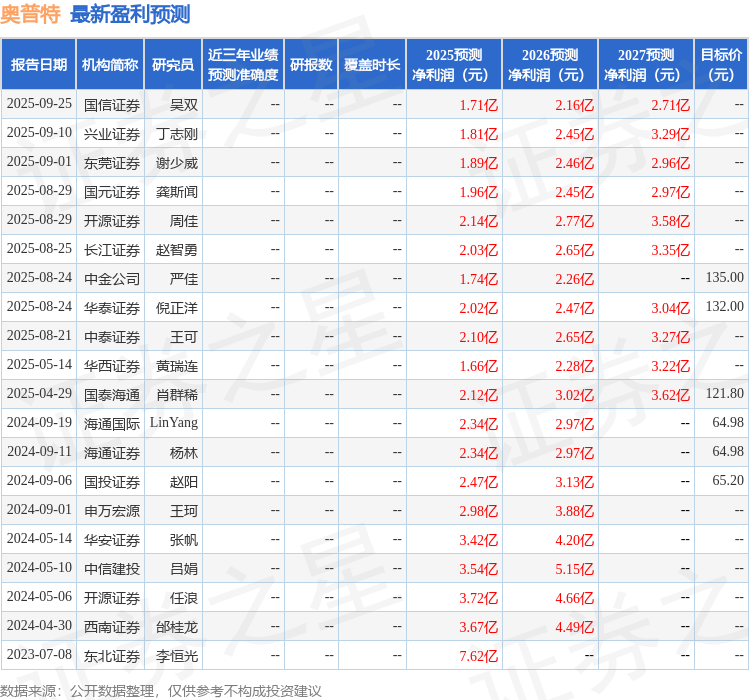This screenshot has height=700, width=749.
Task: Click the 奥普特 stock name in title
Action: point(31,14)
